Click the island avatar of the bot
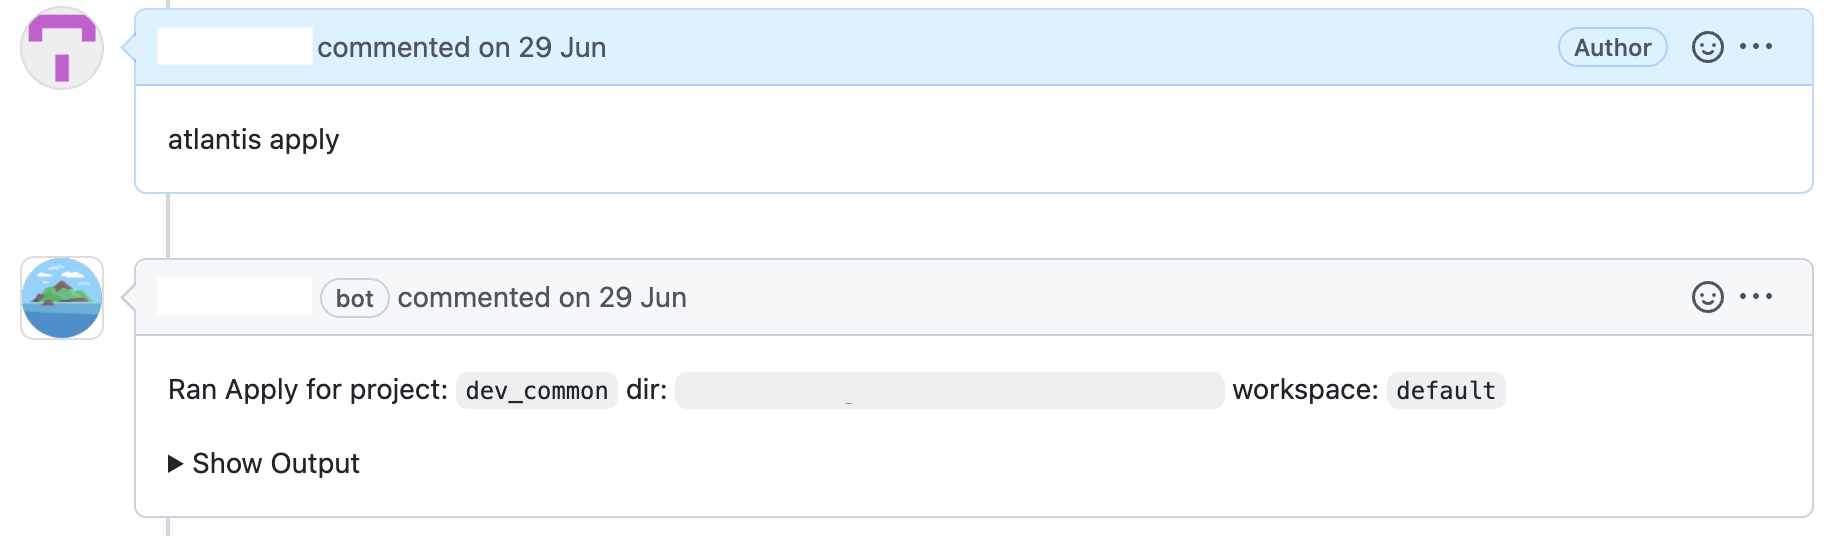 tap(62, 298)
